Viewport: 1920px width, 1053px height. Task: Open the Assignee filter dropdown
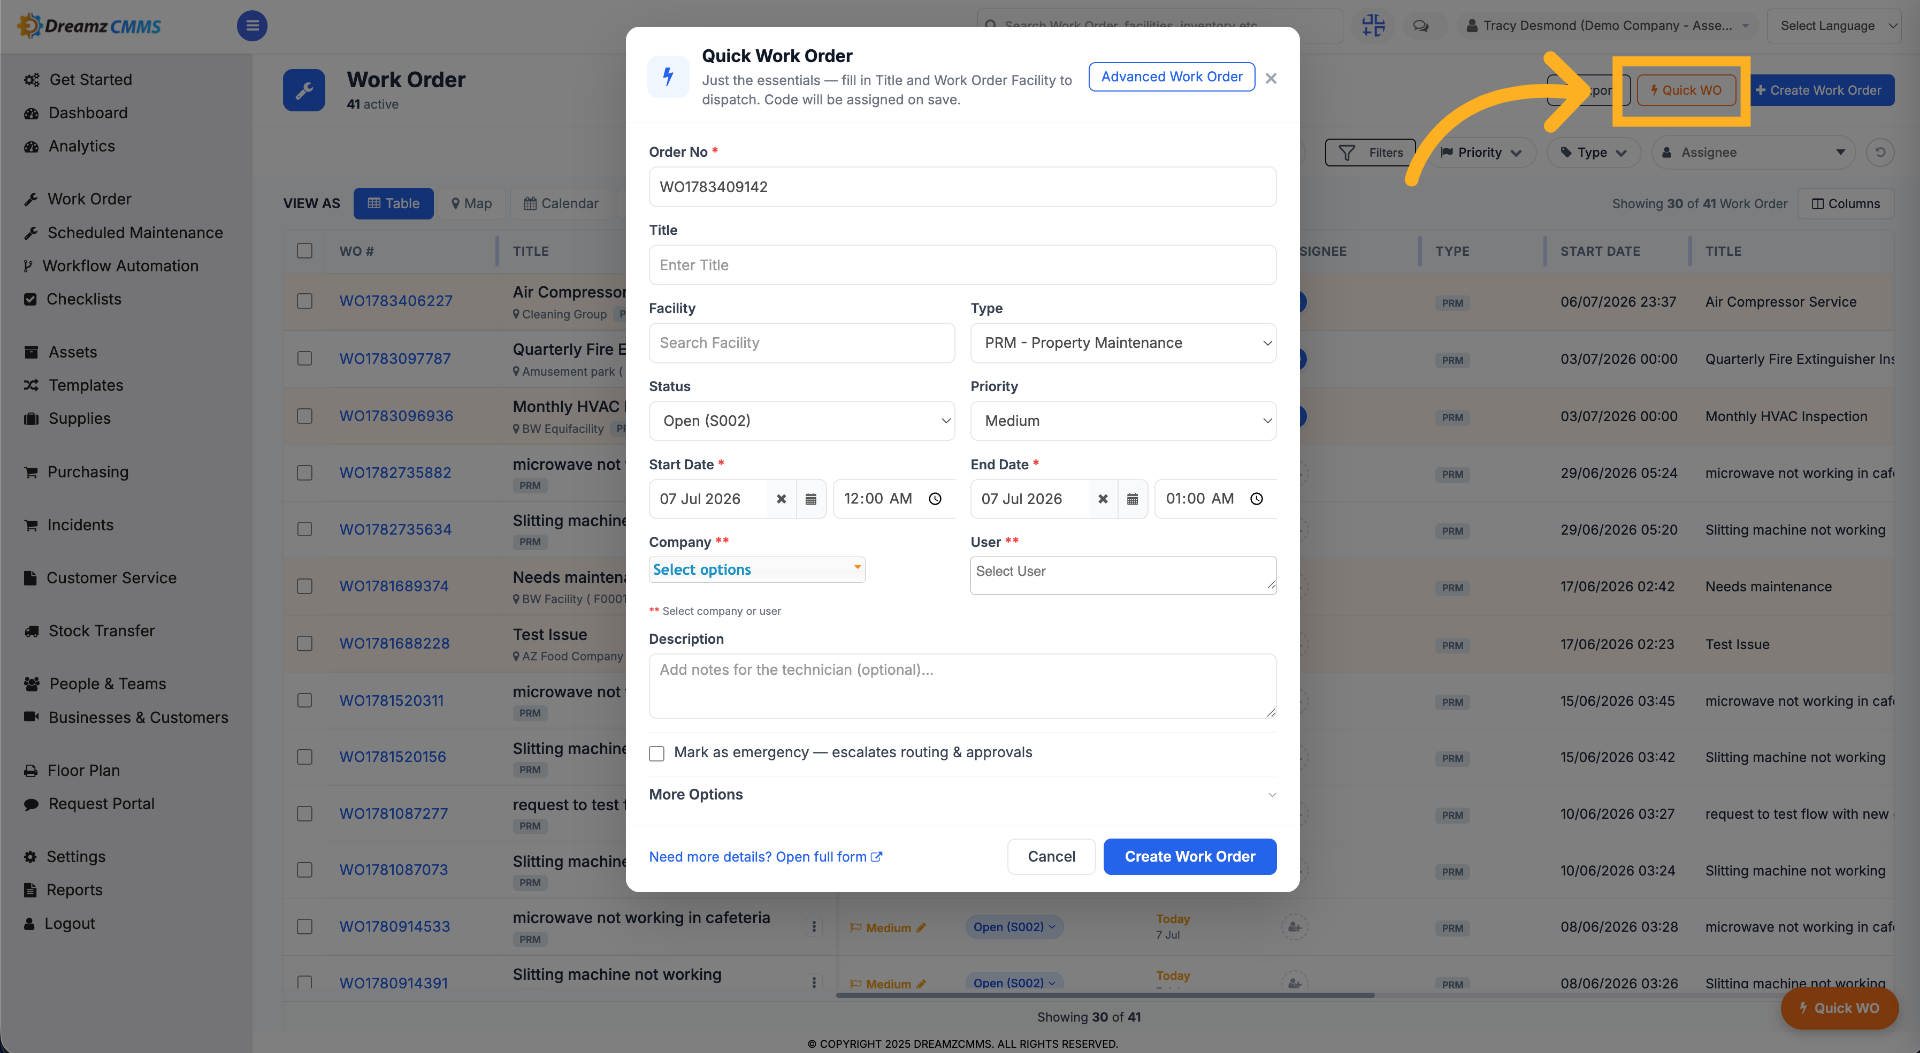click(1753, 152)
